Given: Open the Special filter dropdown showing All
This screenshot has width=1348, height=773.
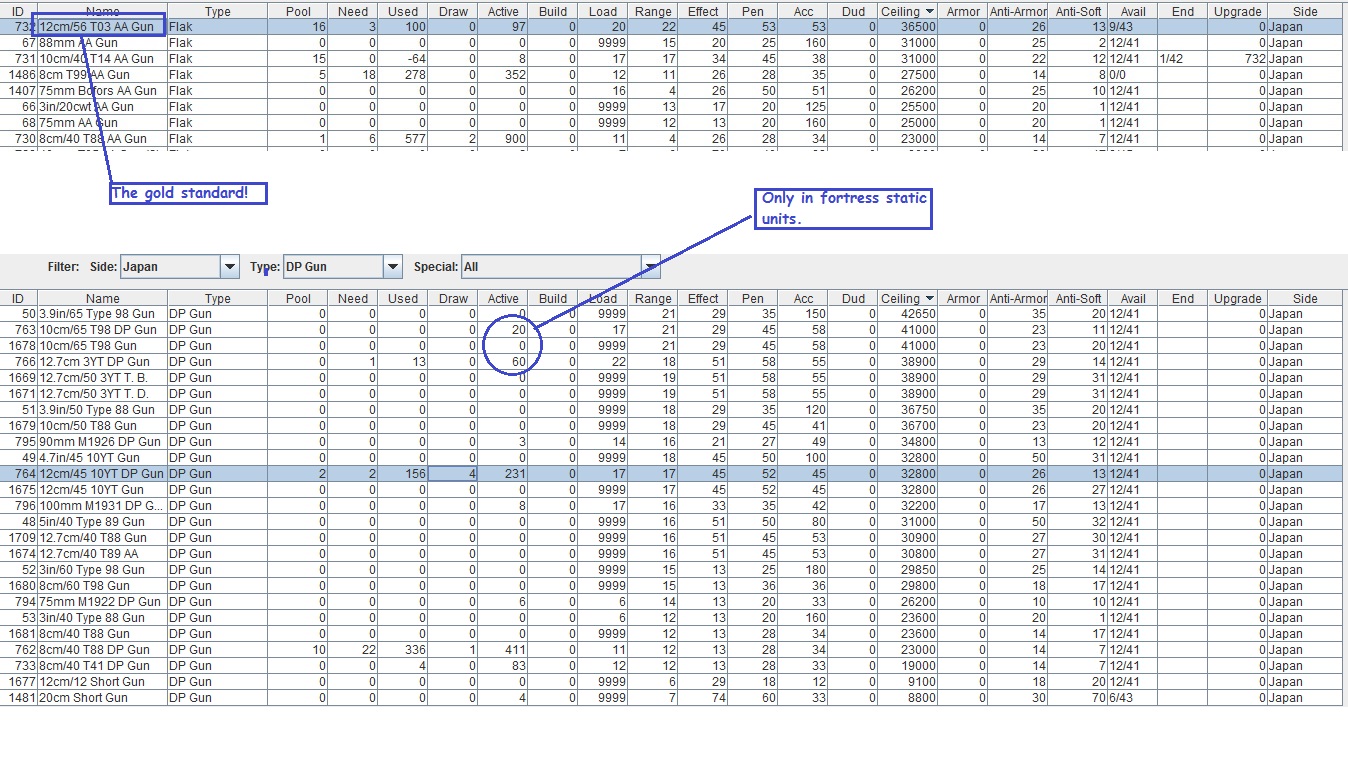Looking at the screenshot, I should point(560,267).
